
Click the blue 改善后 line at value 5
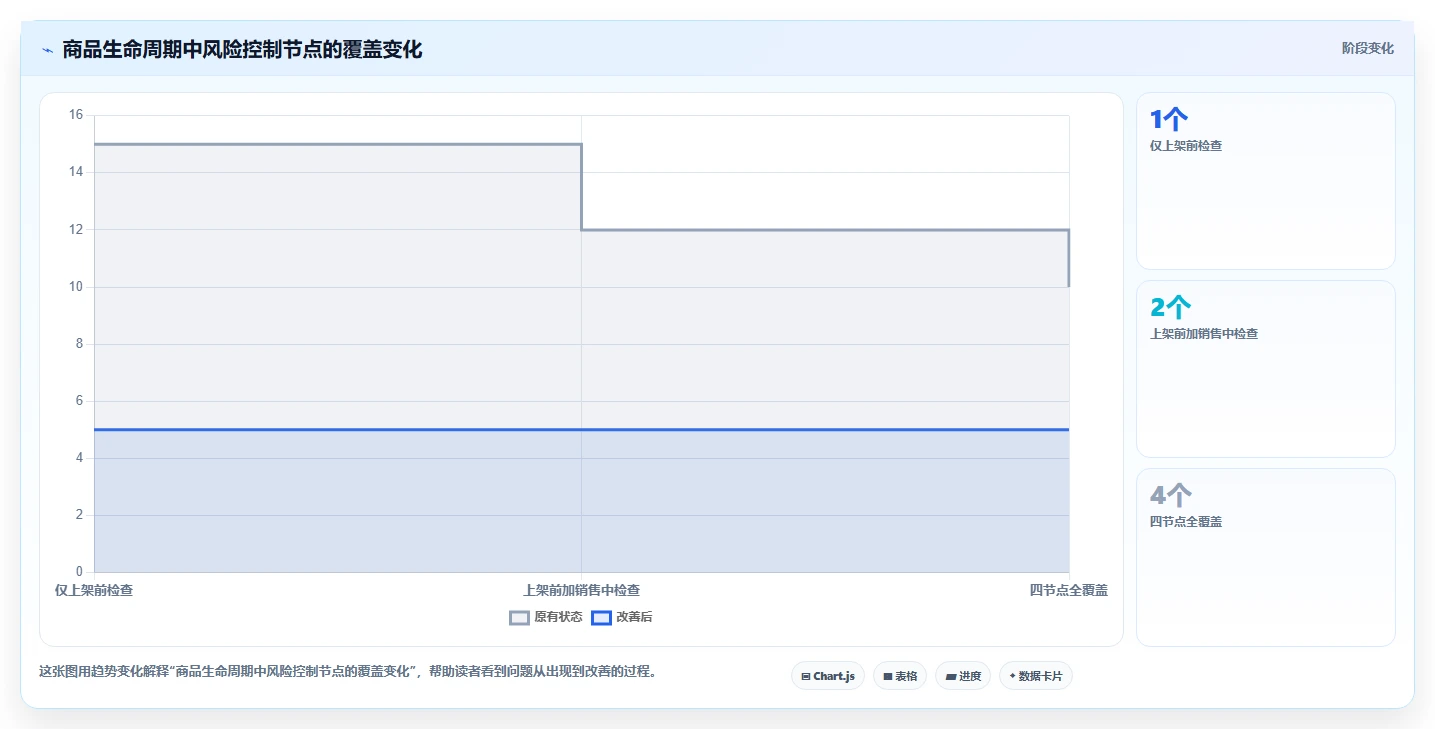tap(581, 429)
